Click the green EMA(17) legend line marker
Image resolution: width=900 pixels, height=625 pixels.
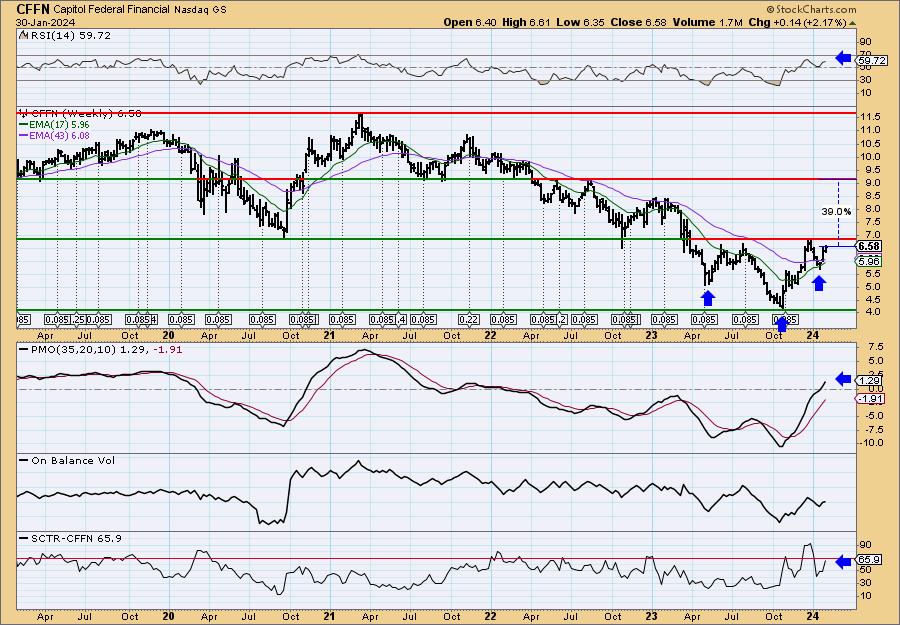(x=24, y=125)
